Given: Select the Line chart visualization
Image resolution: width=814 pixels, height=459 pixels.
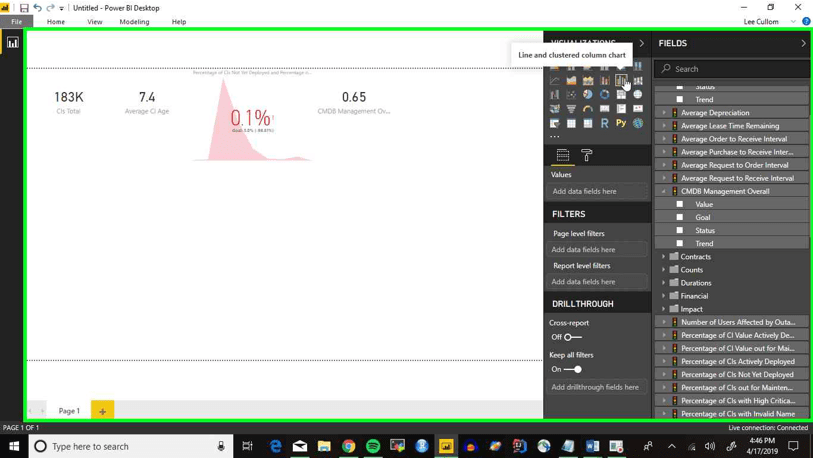Looking at the screenshot, I should tap(555, 80).
